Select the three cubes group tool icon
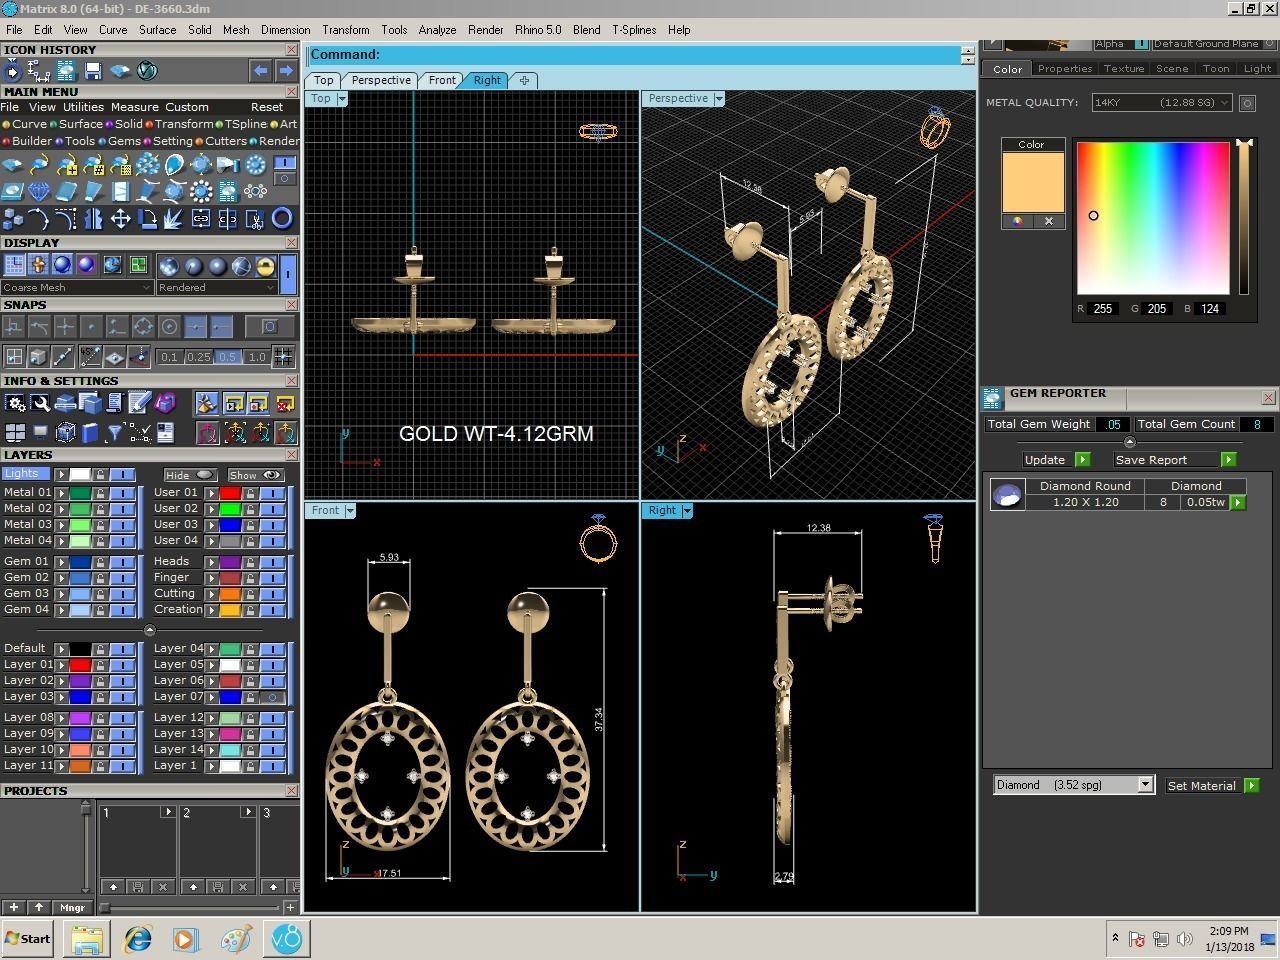 click(13, 218)
